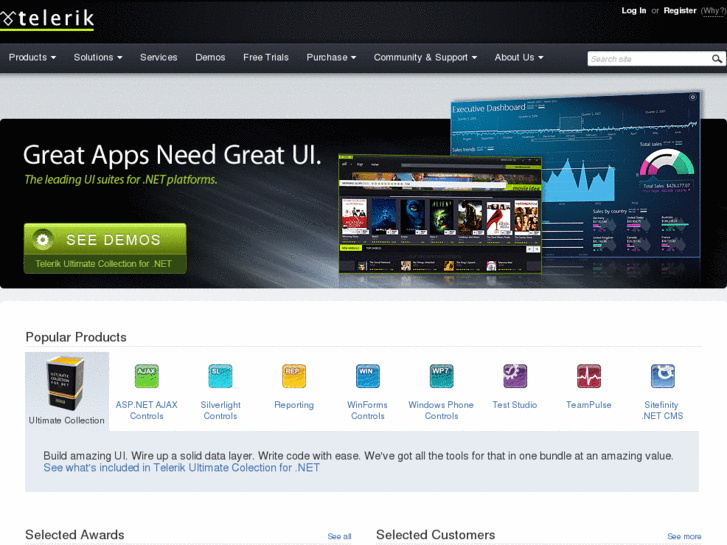Click the Telerik Ultimate Collection for .NET caption
Screen dimensions: 727x545
(x=103, y=264)
